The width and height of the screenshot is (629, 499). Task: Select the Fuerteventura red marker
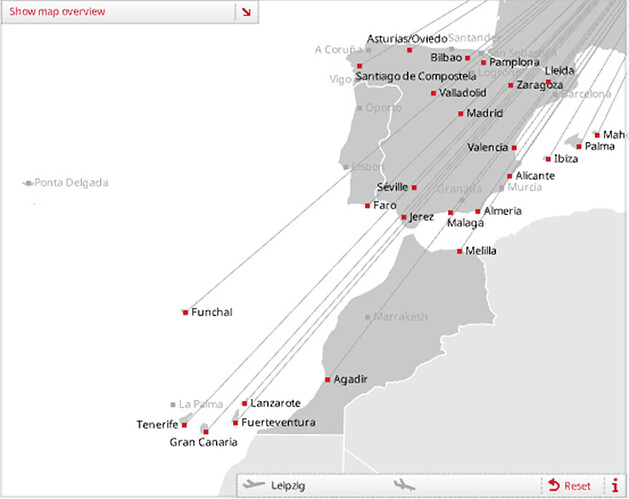click(235, 422)
